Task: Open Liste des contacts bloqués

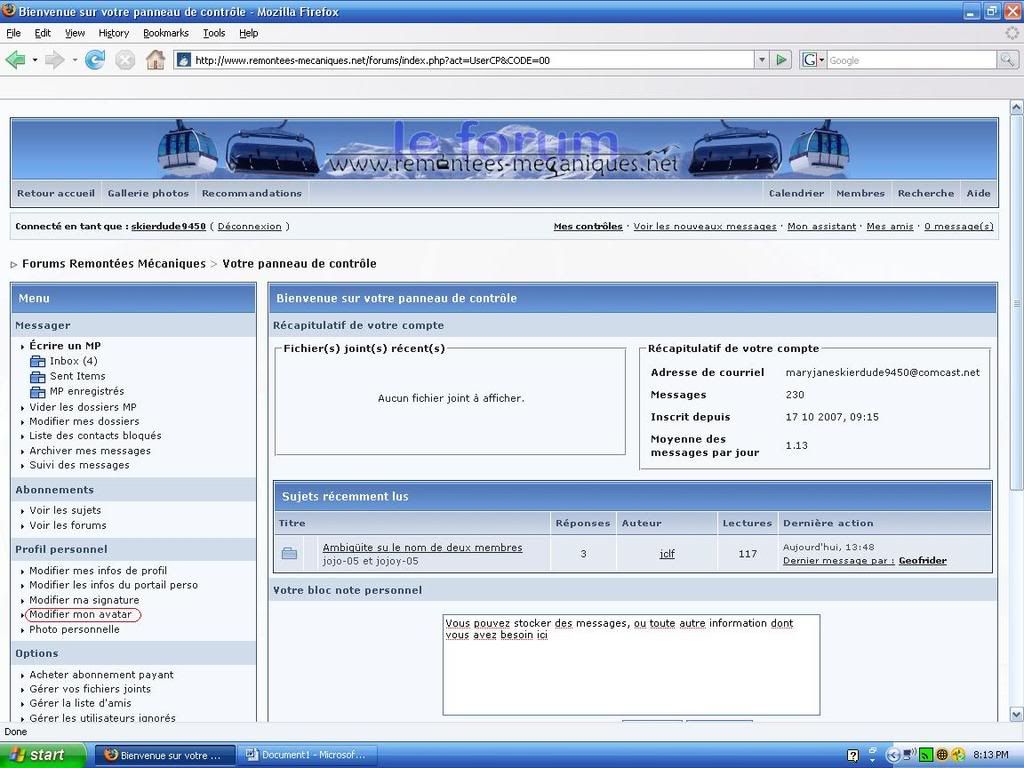Action: click(x=95, y=436)
